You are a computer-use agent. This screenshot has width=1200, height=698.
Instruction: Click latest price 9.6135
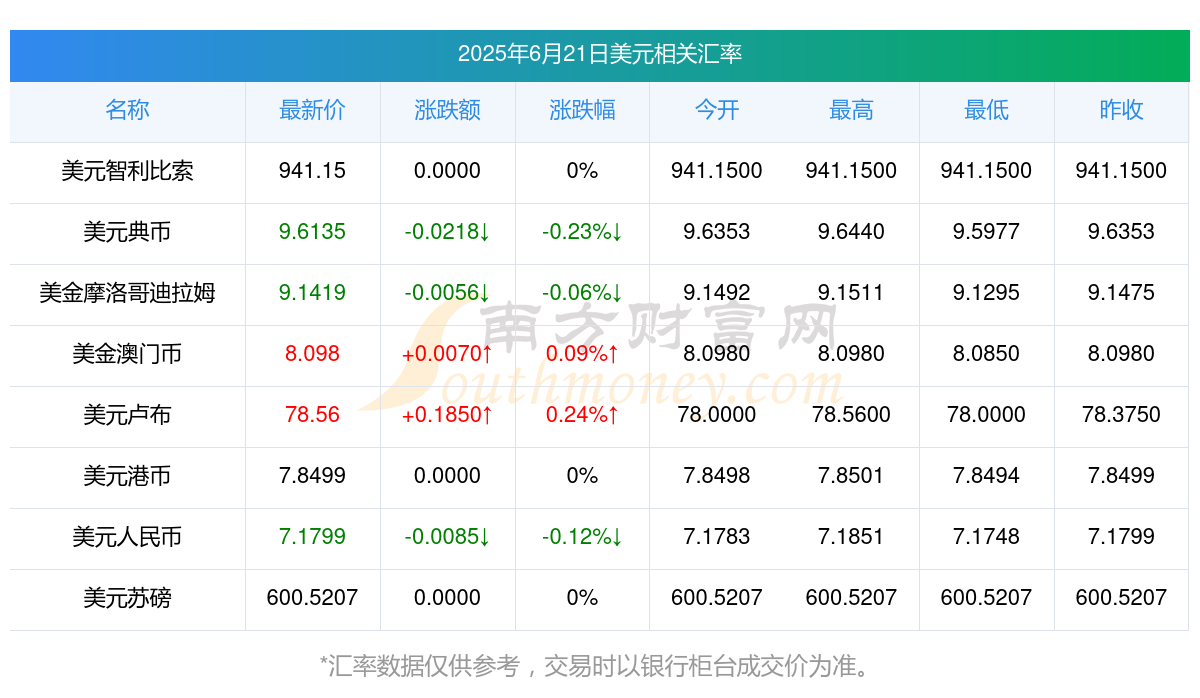312,232
